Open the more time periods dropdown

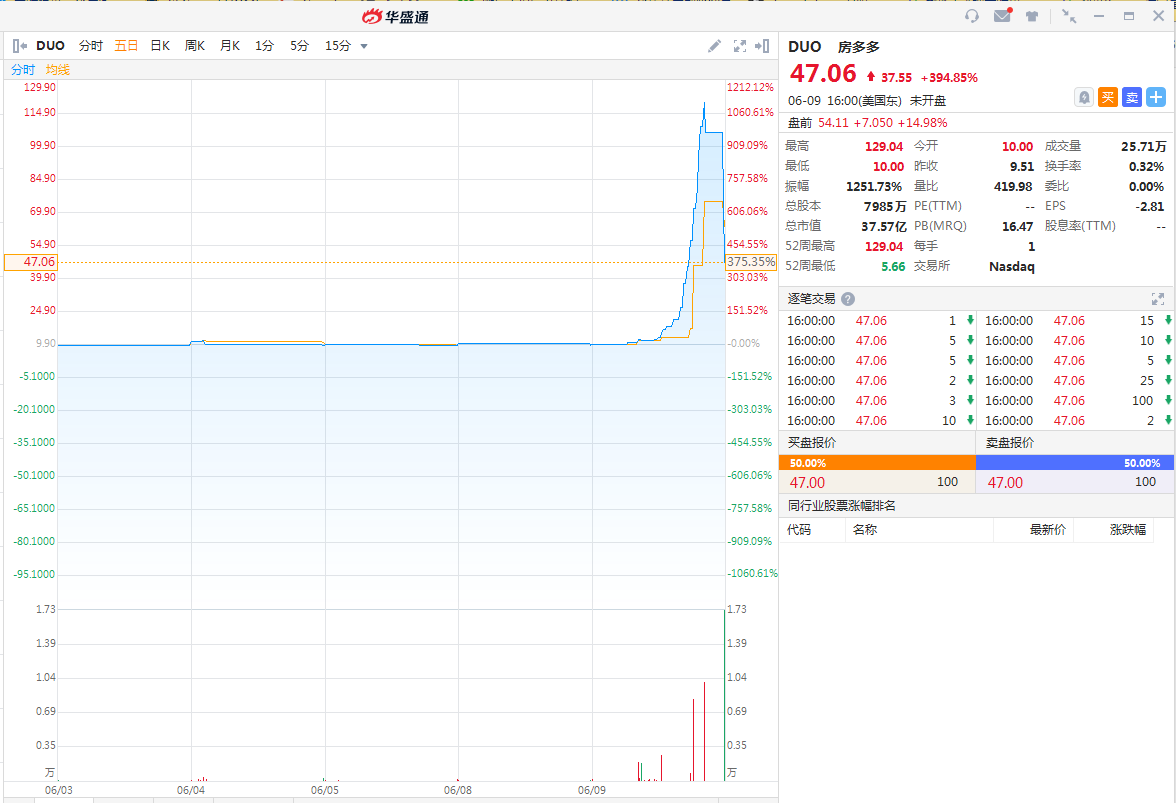(x=364, y=46)
